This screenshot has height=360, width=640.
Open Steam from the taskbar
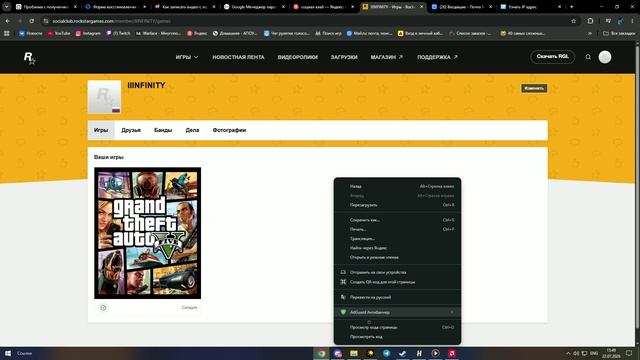click(x=402, y=353)
